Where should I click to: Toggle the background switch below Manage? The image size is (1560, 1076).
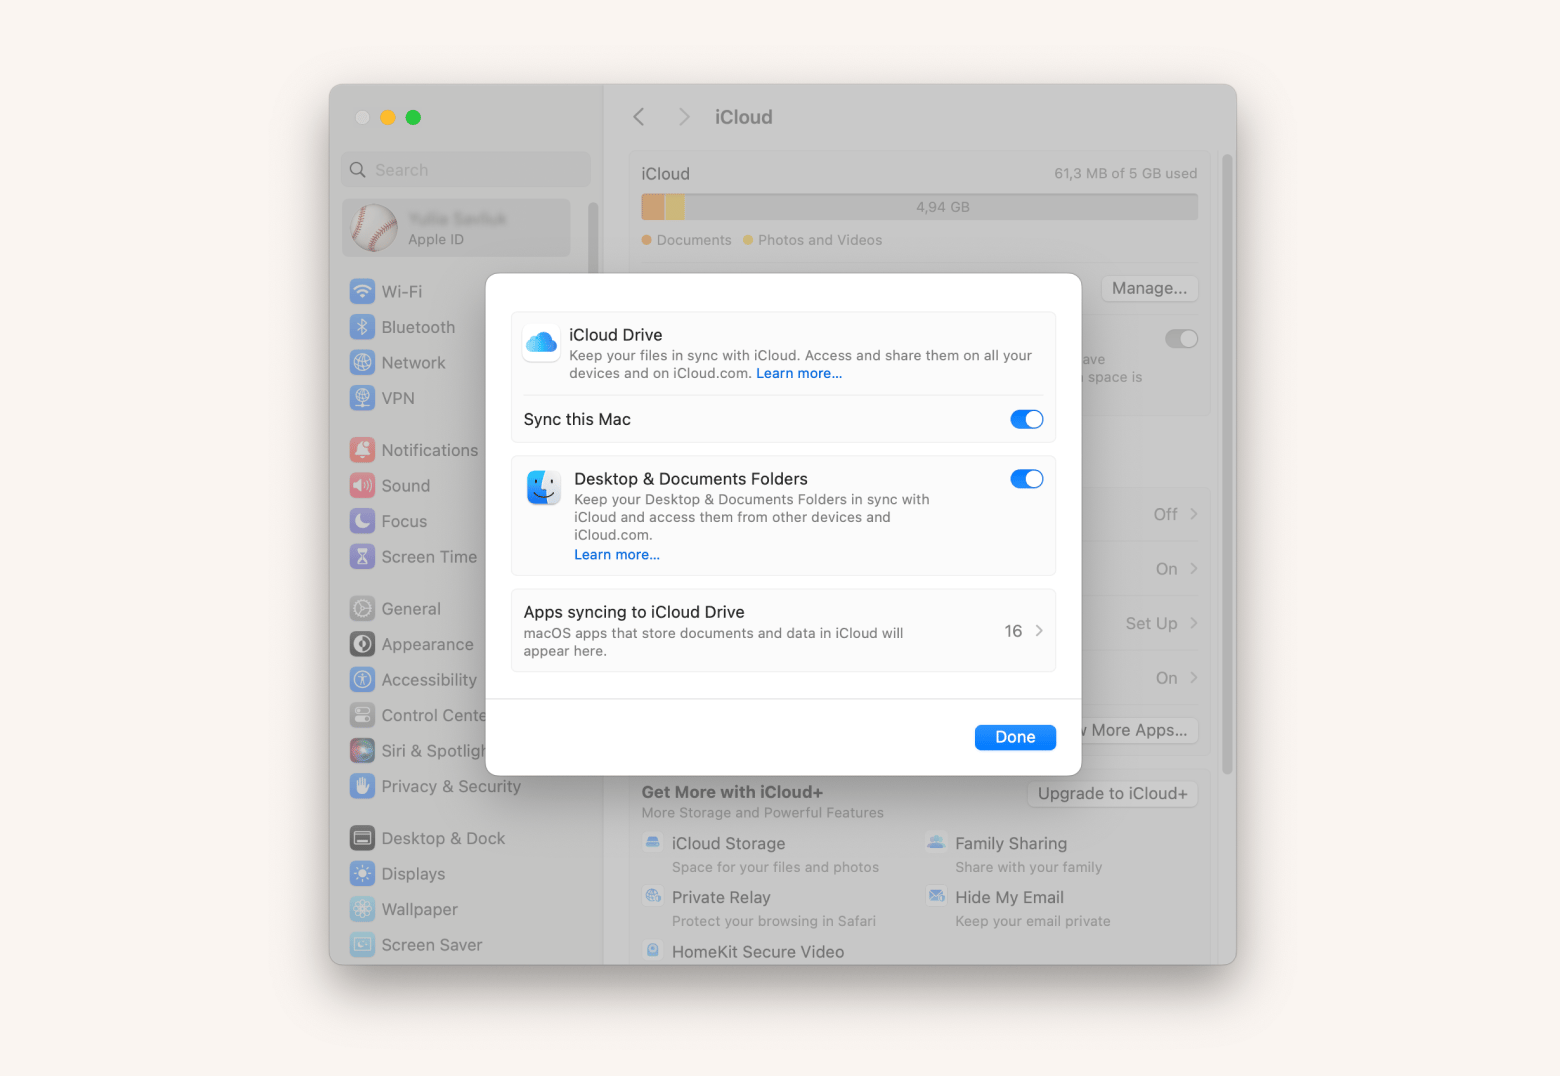[1181, 339]
